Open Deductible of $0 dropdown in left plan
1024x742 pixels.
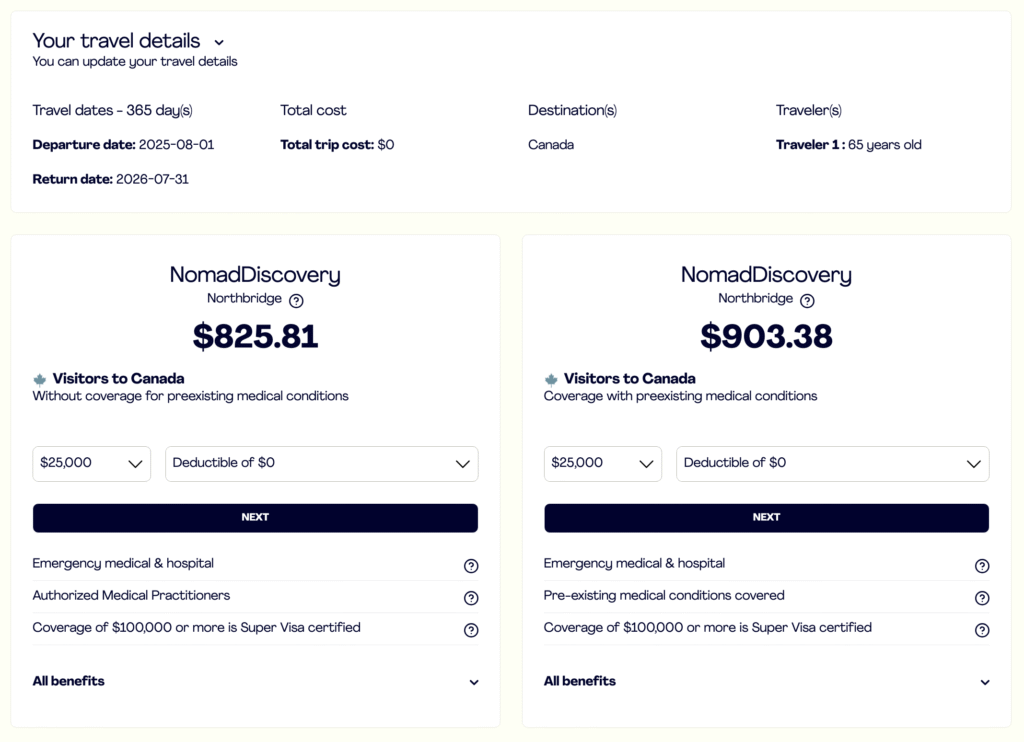[321, 464]
